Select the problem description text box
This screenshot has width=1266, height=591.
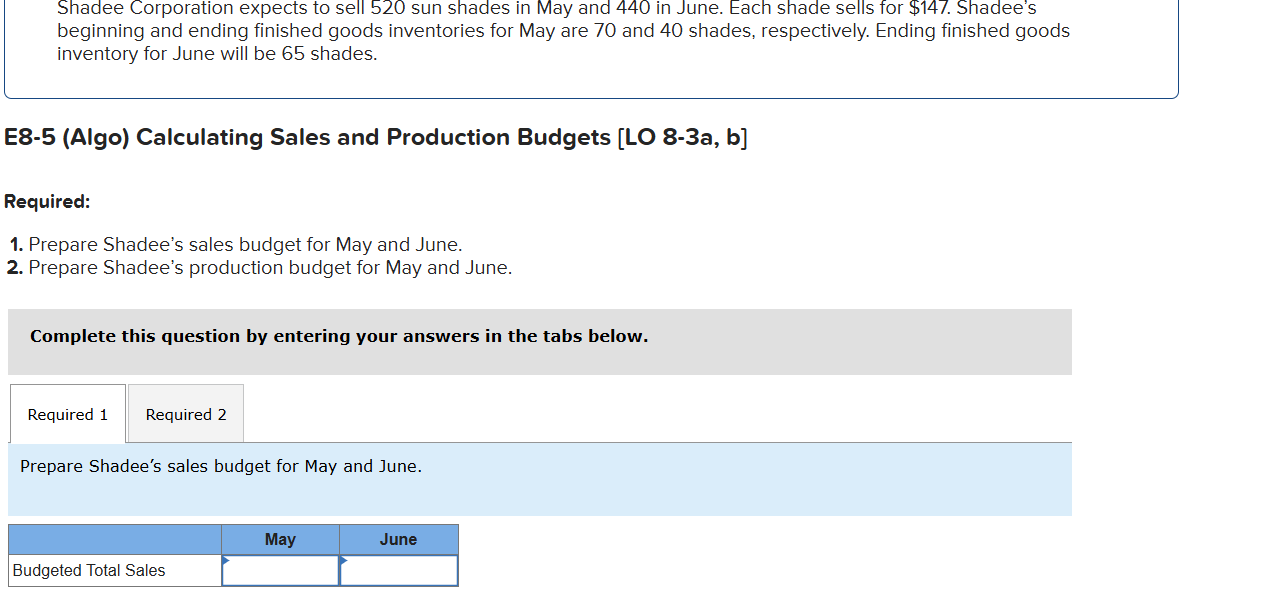[x=563, y=31]
